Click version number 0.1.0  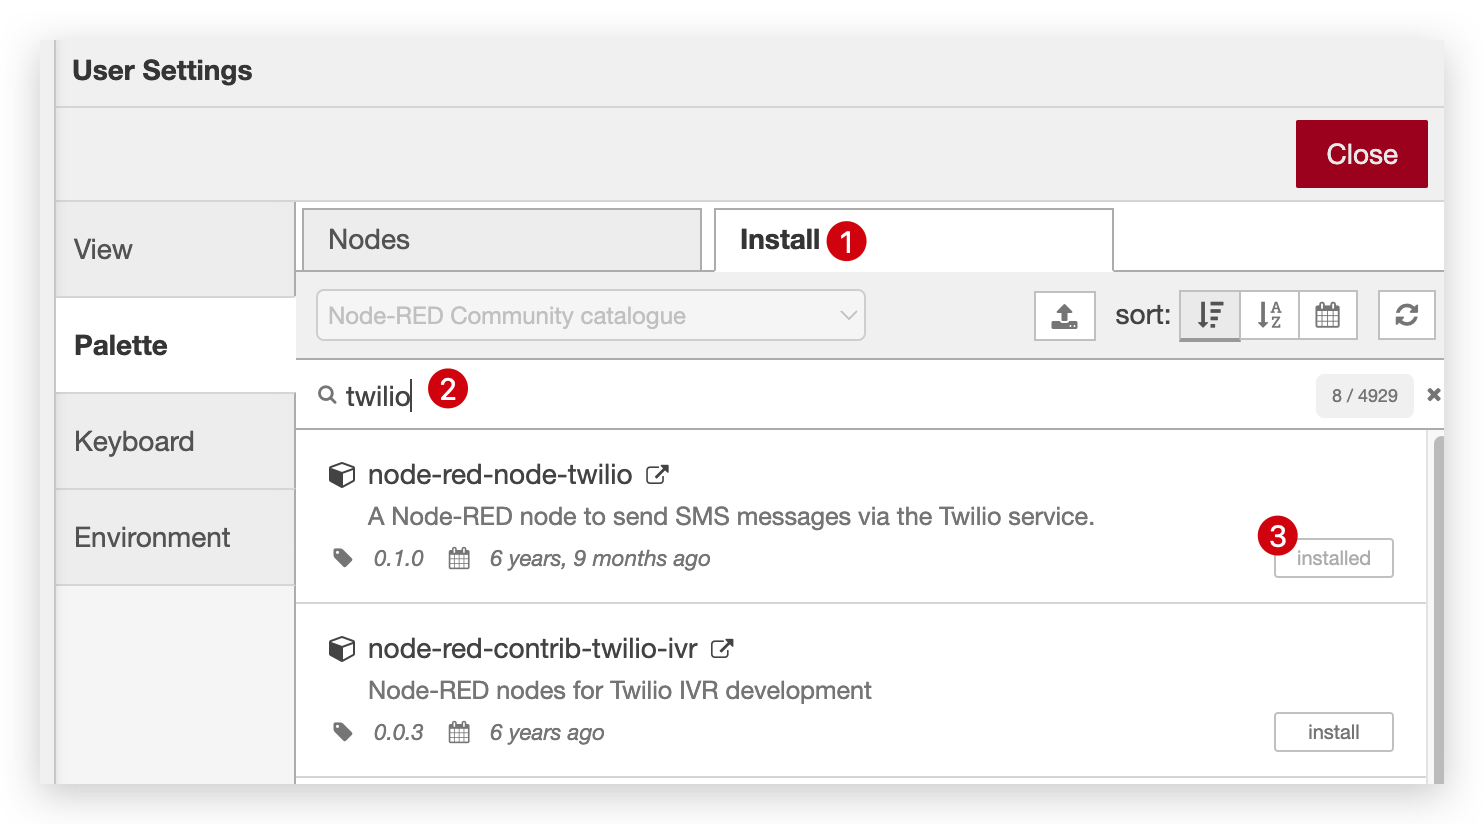click(398, 558)
